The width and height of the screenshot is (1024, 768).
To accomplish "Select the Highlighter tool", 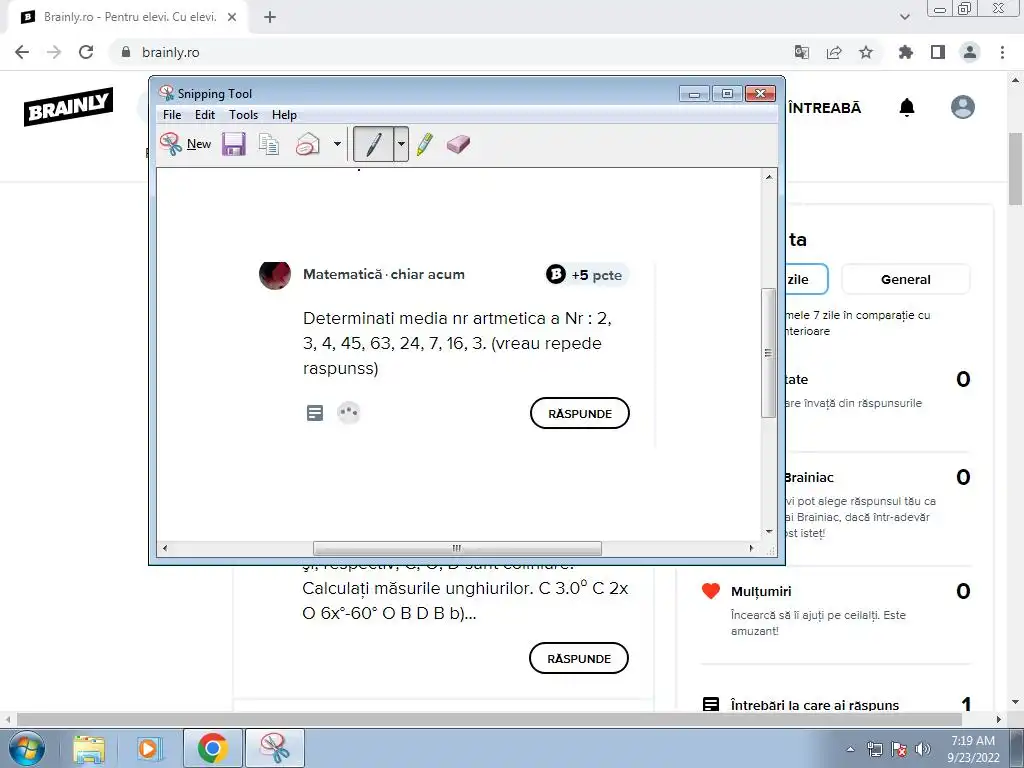I will [x=424, y=144].
